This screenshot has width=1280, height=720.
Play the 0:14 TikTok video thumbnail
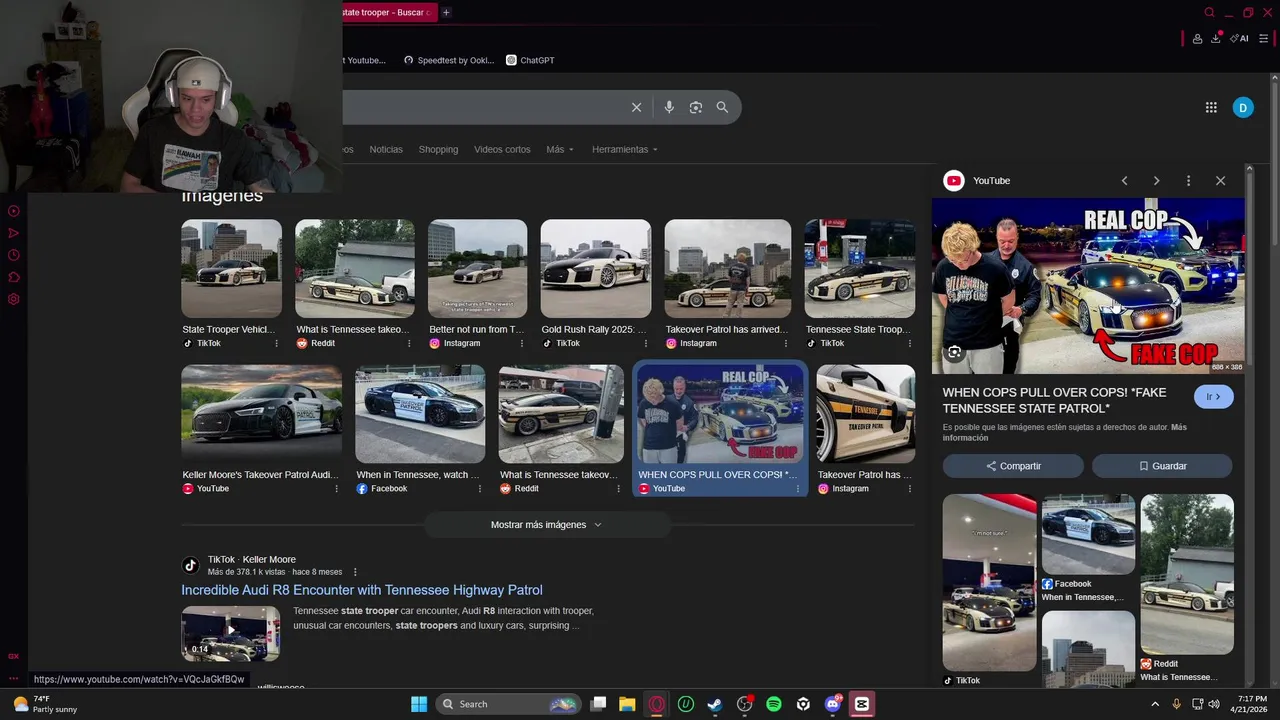point(231,633)
